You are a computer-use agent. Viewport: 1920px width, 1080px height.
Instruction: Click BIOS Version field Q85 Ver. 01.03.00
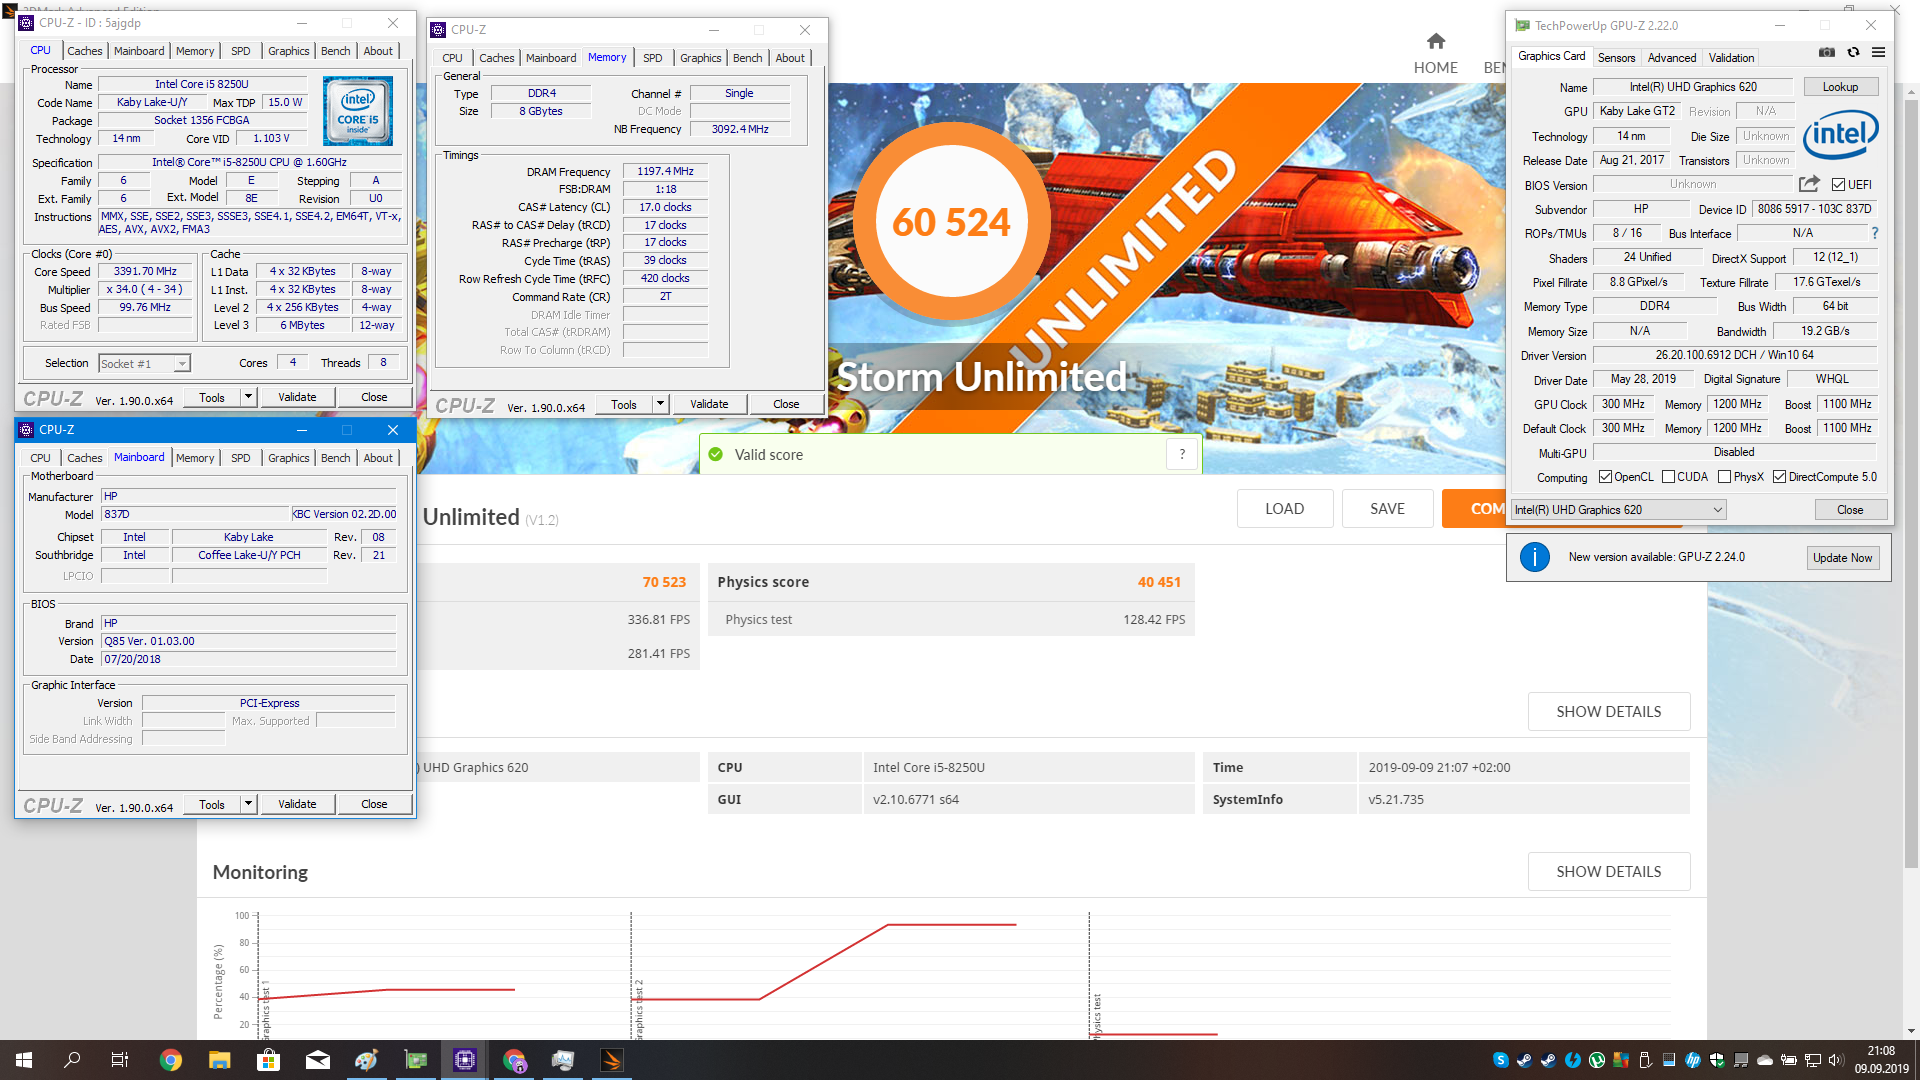tap(249, 641)
